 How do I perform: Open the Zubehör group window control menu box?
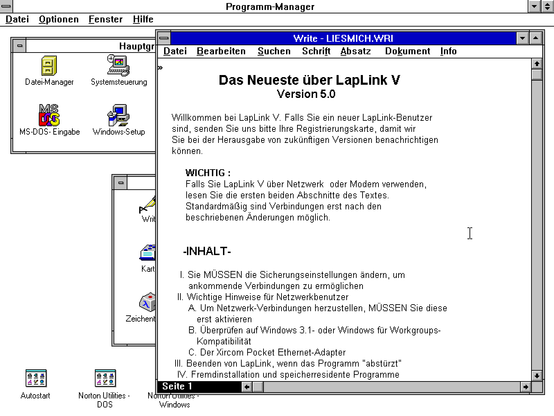[x=121, y=183]
